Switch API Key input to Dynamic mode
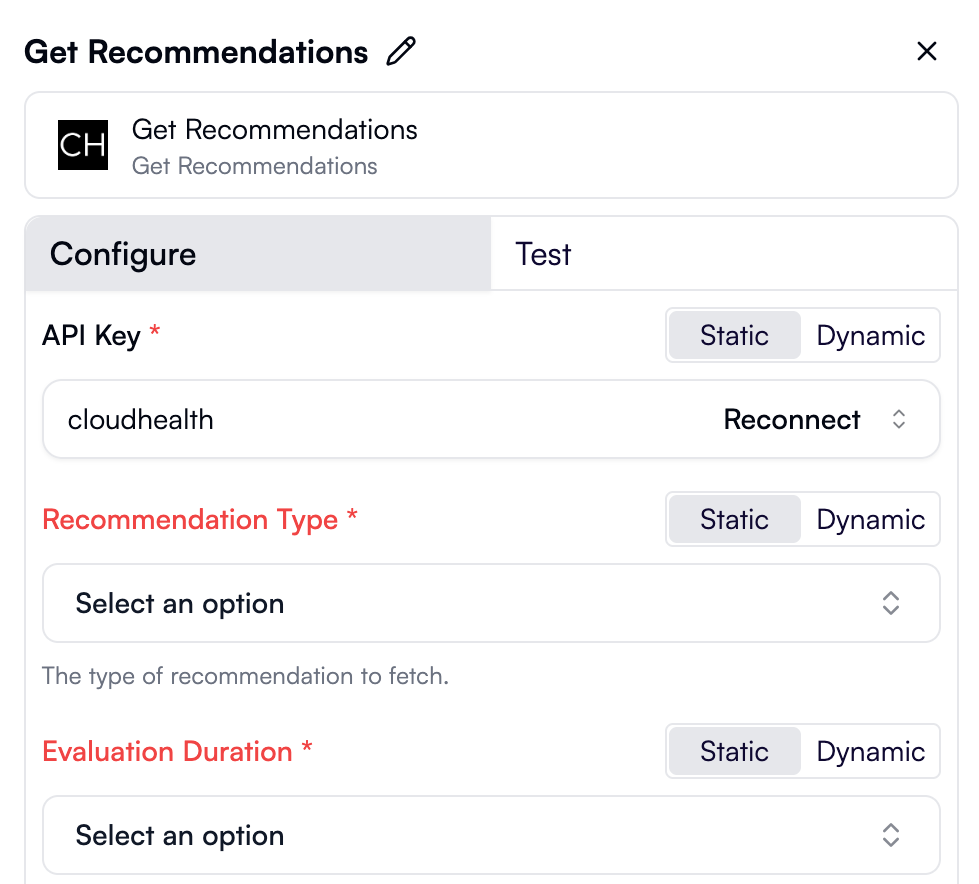979x884 pixels. click(870, 335)
